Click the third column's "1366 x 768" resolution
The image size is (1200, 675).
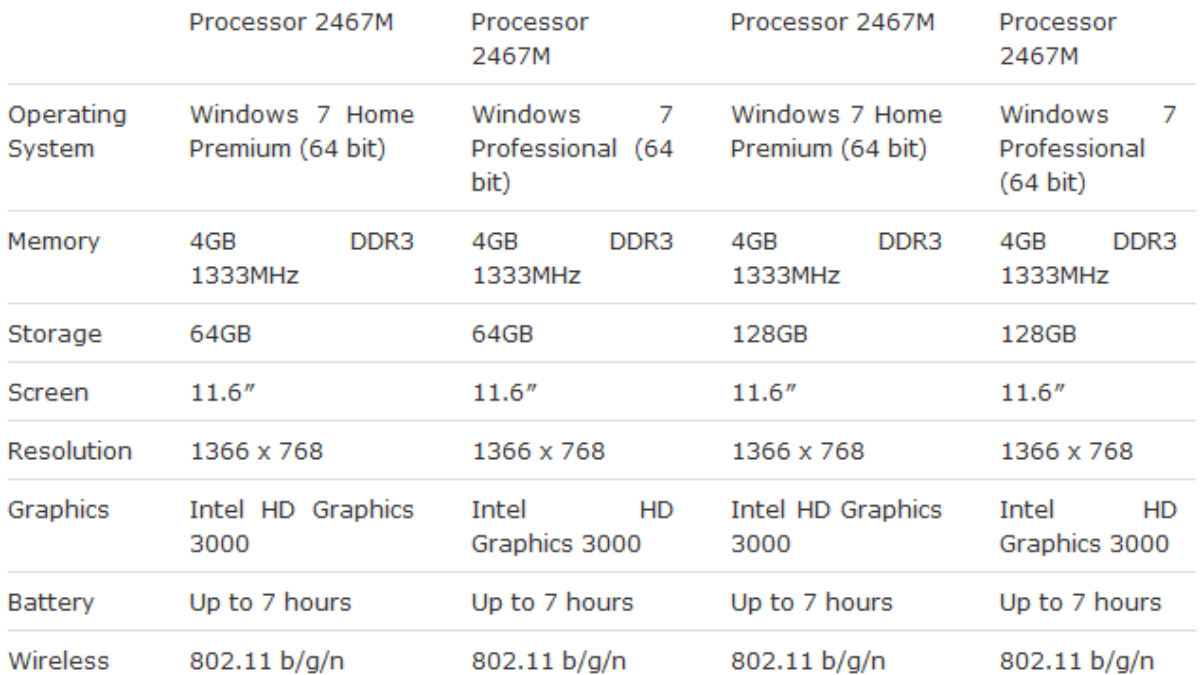click(798, 451)
